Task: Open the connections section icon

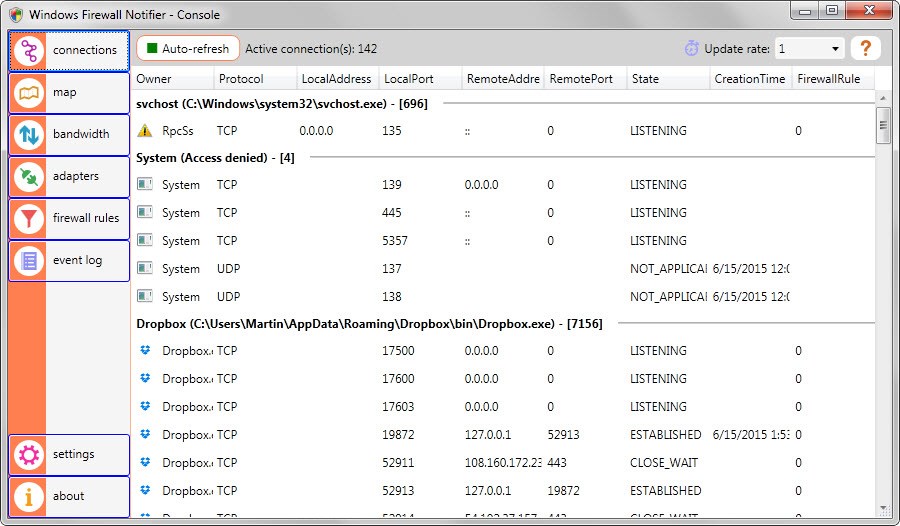Action: pyautogui.click(x=29, y=51)
